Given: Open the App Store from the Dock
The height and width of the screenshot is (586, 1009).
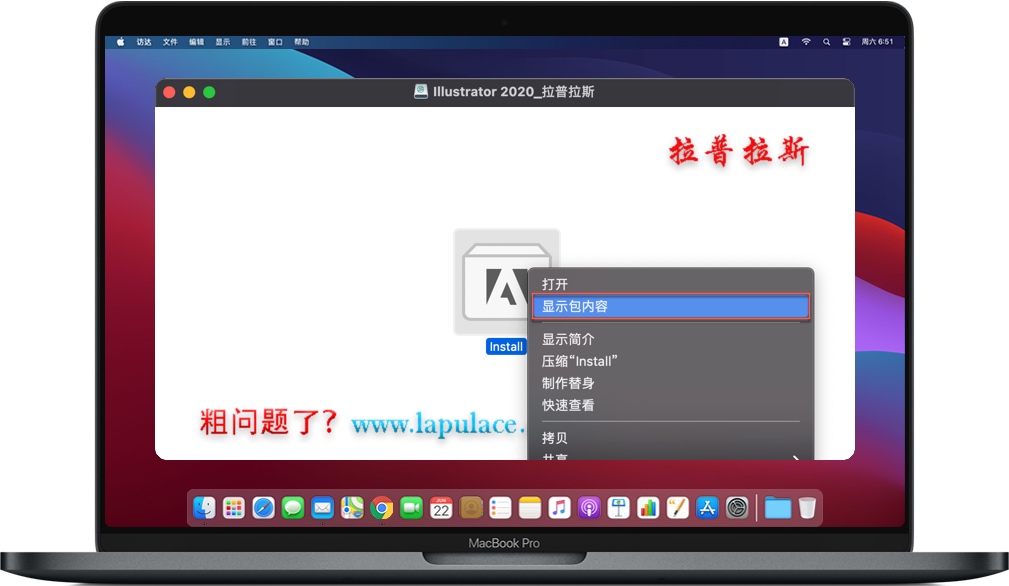Looking at the screenshot, I should [707, 507].
